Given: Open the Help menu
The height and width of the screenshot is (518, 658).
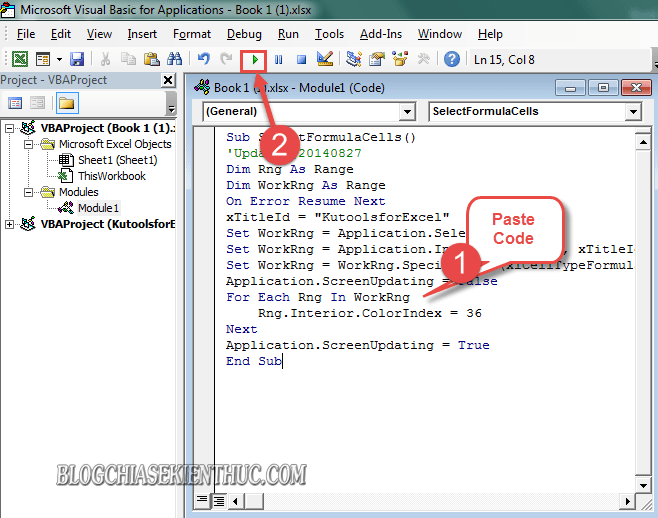Looking at the screenshot, I should coord(490,34).
